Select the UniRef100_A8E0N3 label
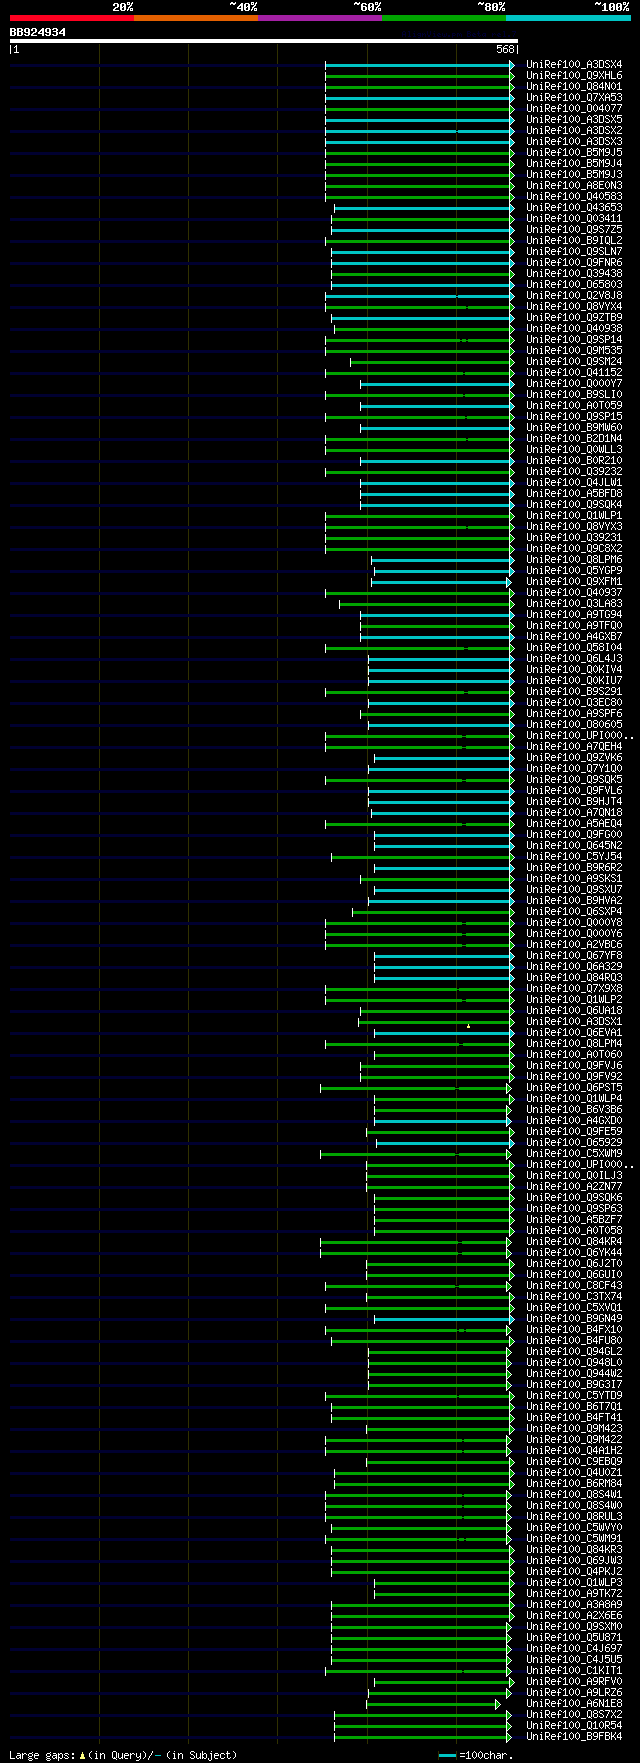 click(x=574, y=186)
